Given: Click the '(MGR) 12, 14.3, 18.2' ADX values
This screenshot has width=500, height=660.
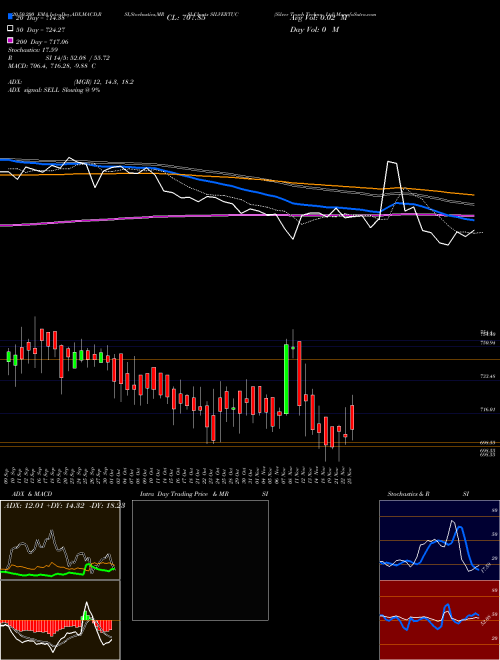Looking at the screenshot, I should click(x=103, y=82).
